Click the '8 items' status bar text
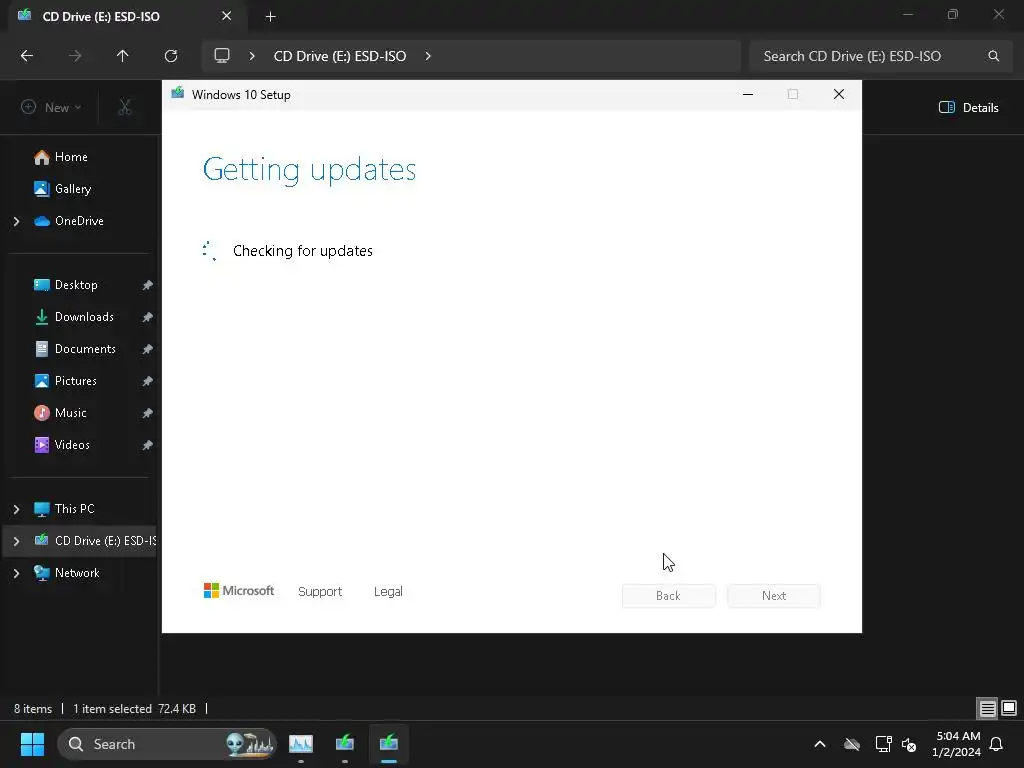1024x768 pixels. 33,709
